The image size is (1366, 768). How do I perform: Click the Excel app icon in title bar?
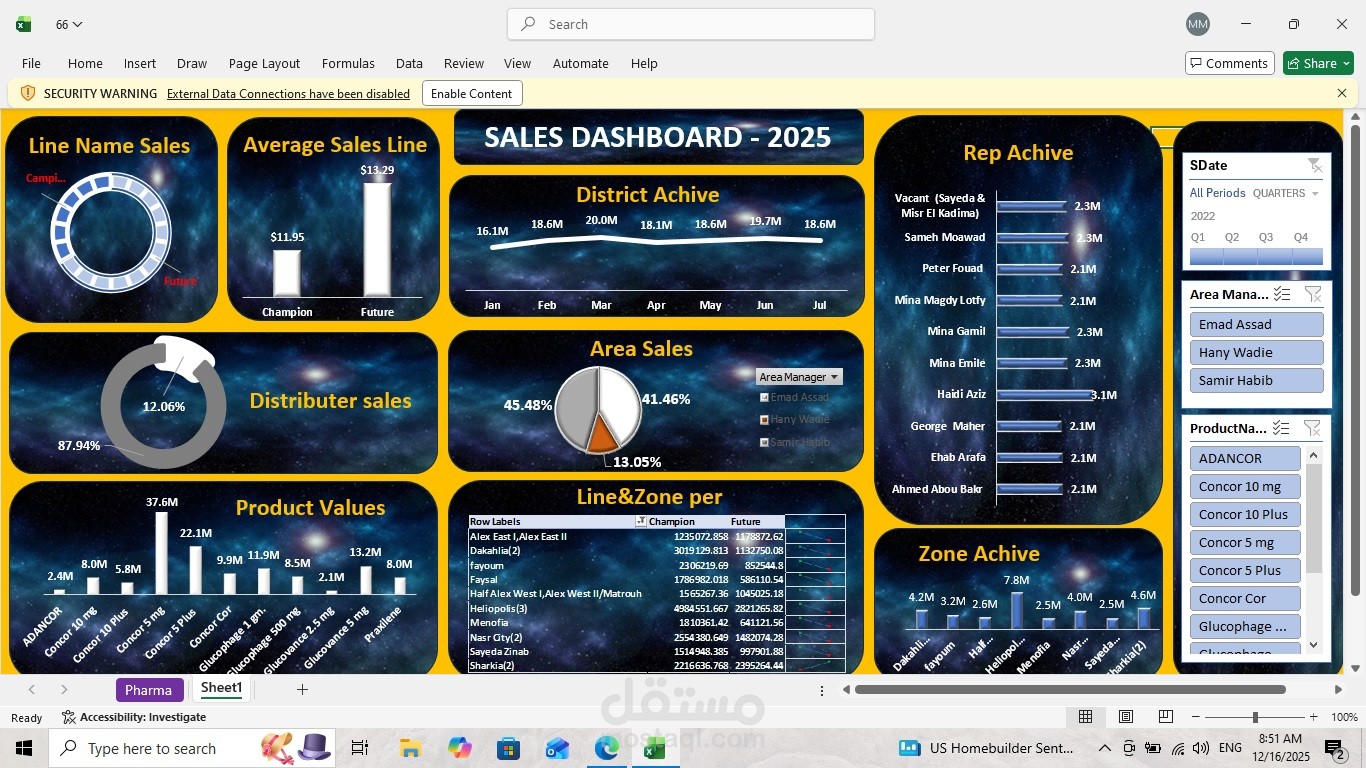pos(24,24)
